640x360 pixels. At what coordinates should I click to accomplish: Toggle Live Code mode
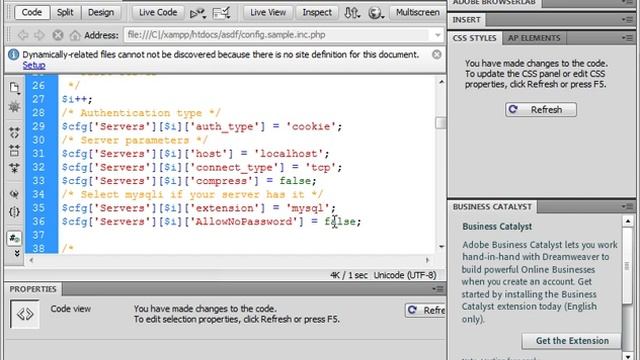point(158,13)
